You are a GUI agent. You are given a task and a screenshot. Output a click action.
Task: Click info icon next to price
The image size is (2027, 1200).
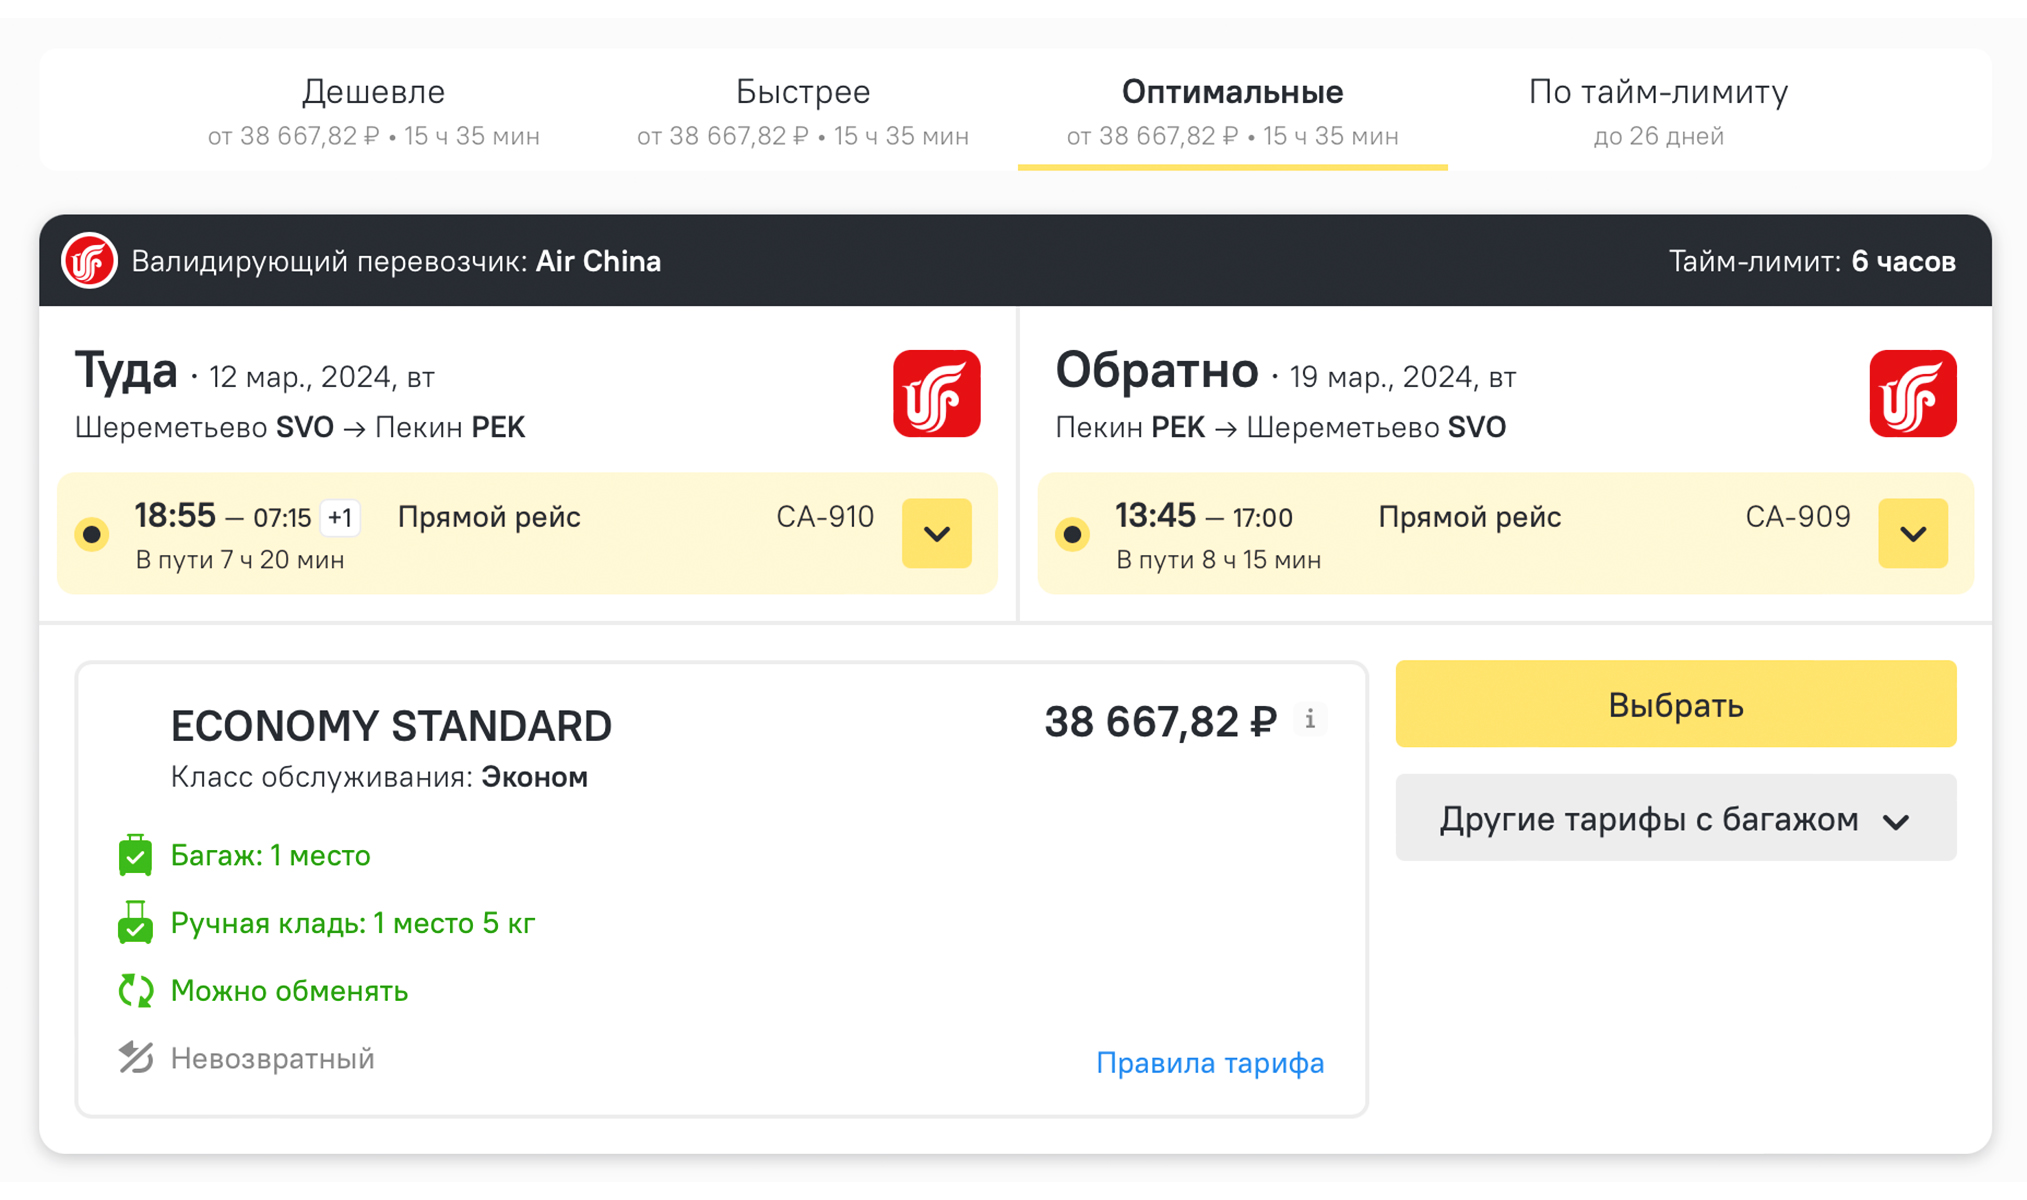point(1310,719)
